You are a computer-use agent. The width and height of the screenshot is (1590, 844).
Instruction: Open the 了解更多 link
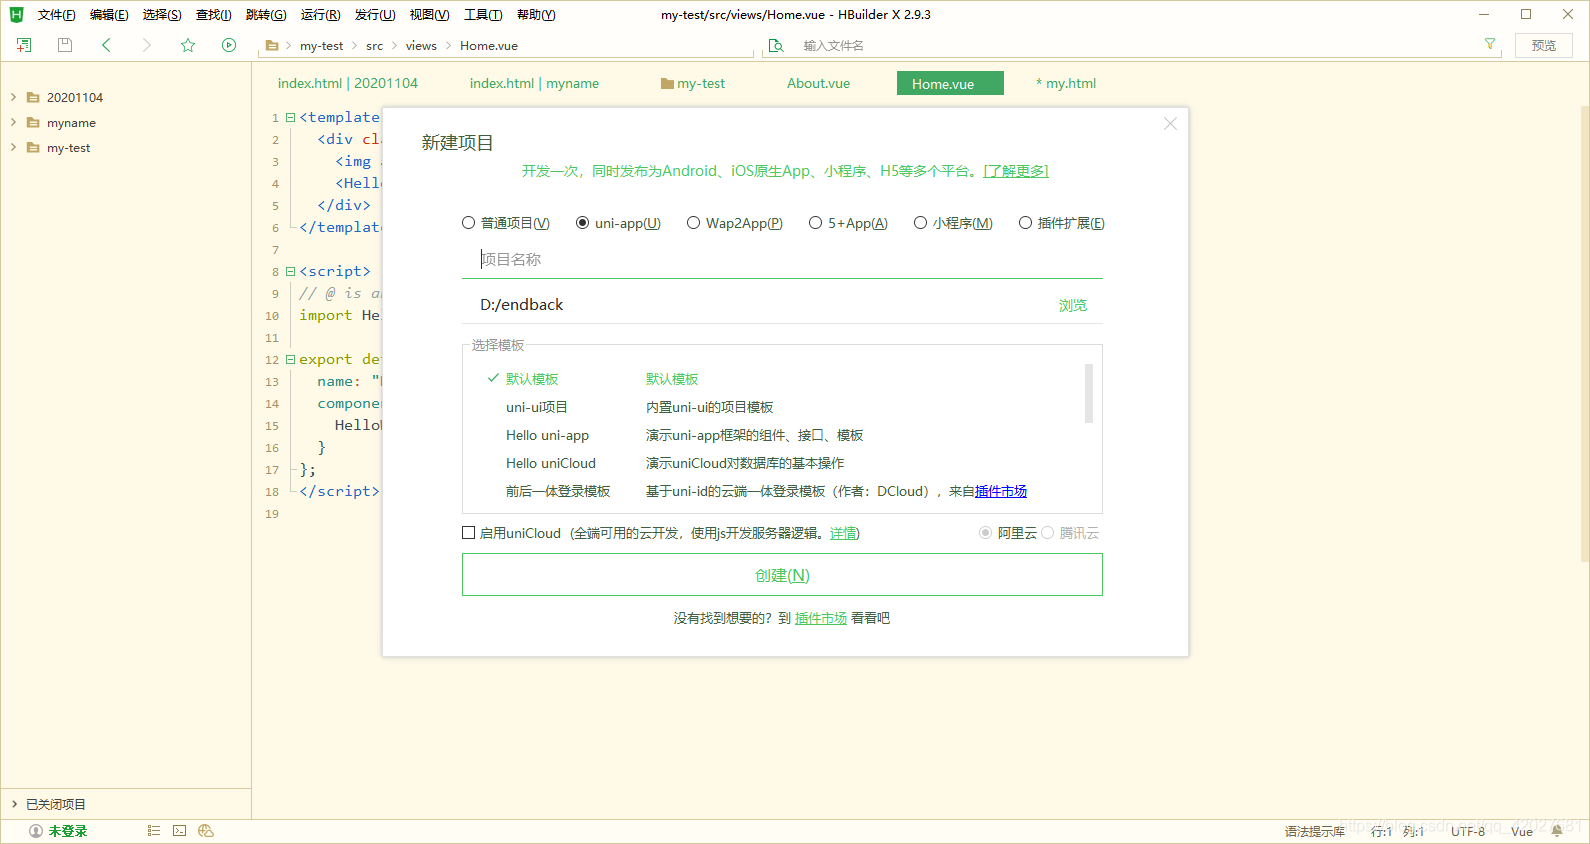[1016, 171]
